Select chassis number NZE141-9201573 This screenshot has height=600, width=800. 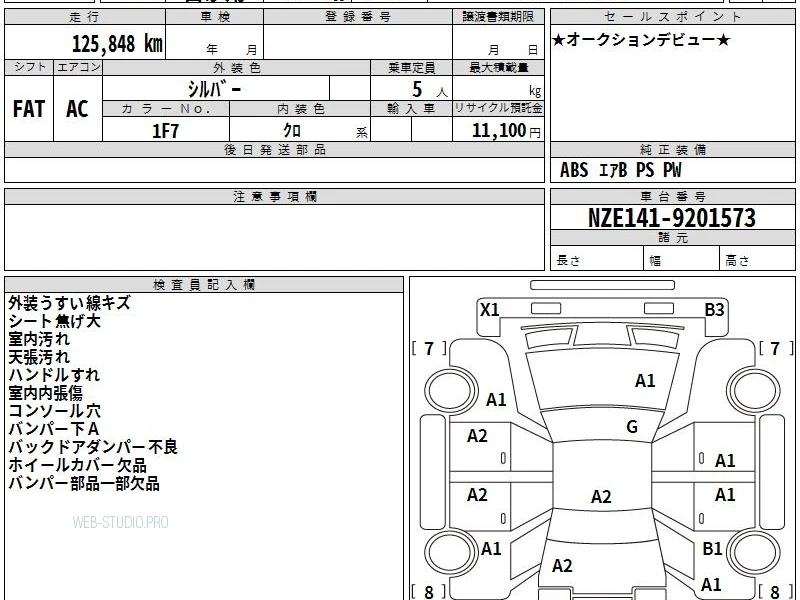[672, 218]
